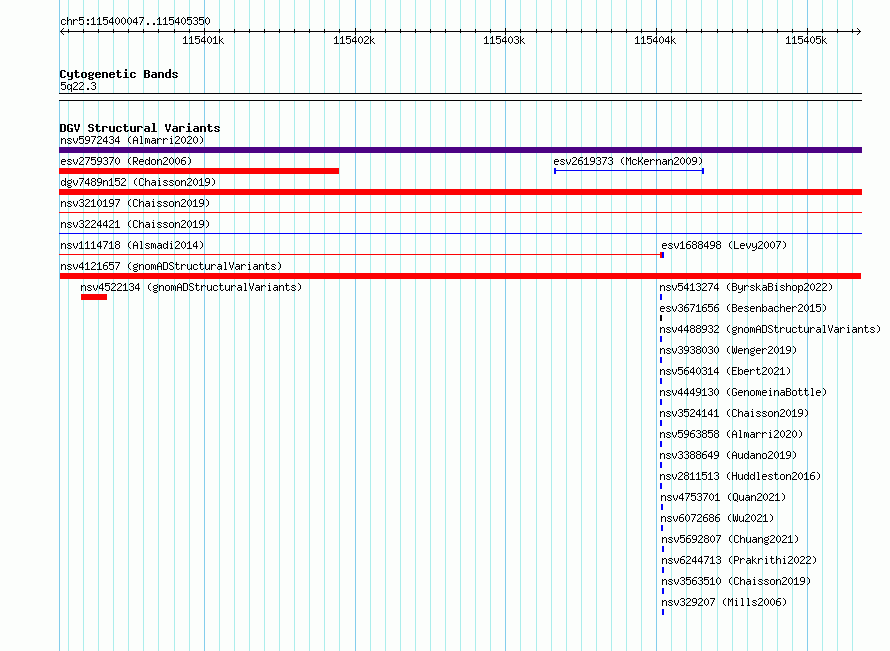This screenshot has width=890, height=651.
Task: Click the 115405k ruler label
Action: click(806, 40)
